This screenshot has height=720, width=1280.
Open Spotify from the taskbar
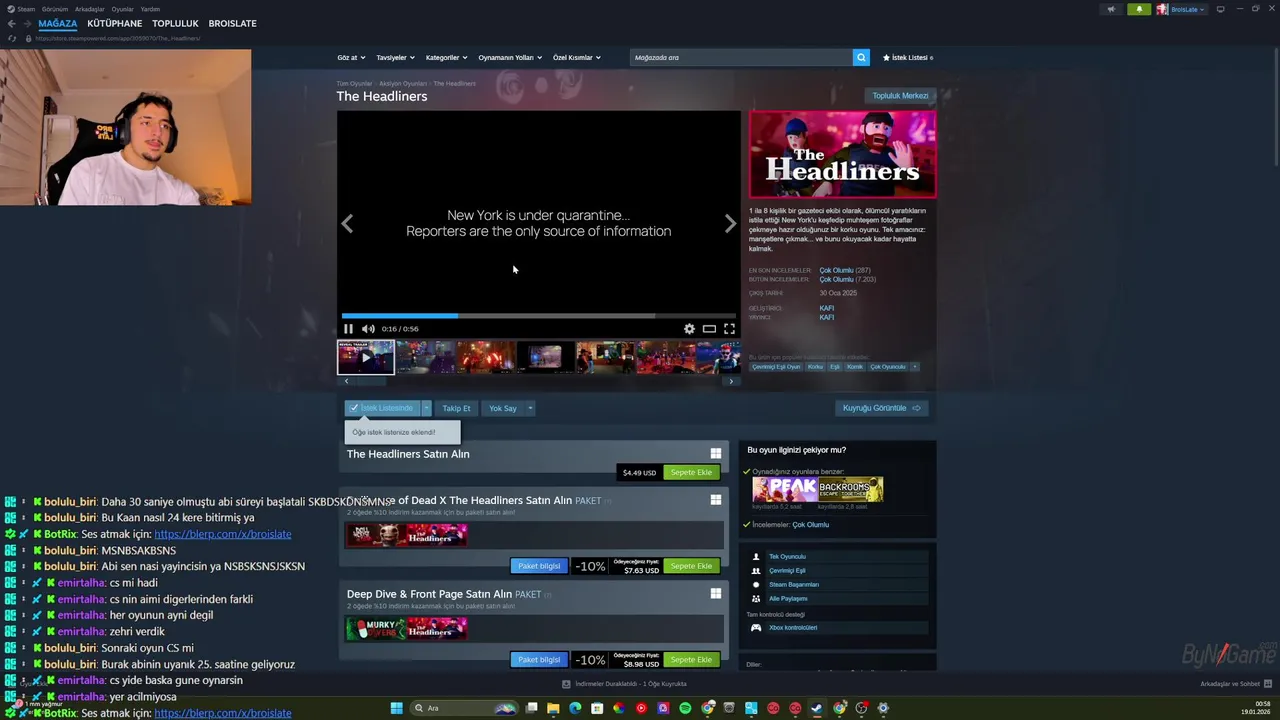click(x=685, y=708)
